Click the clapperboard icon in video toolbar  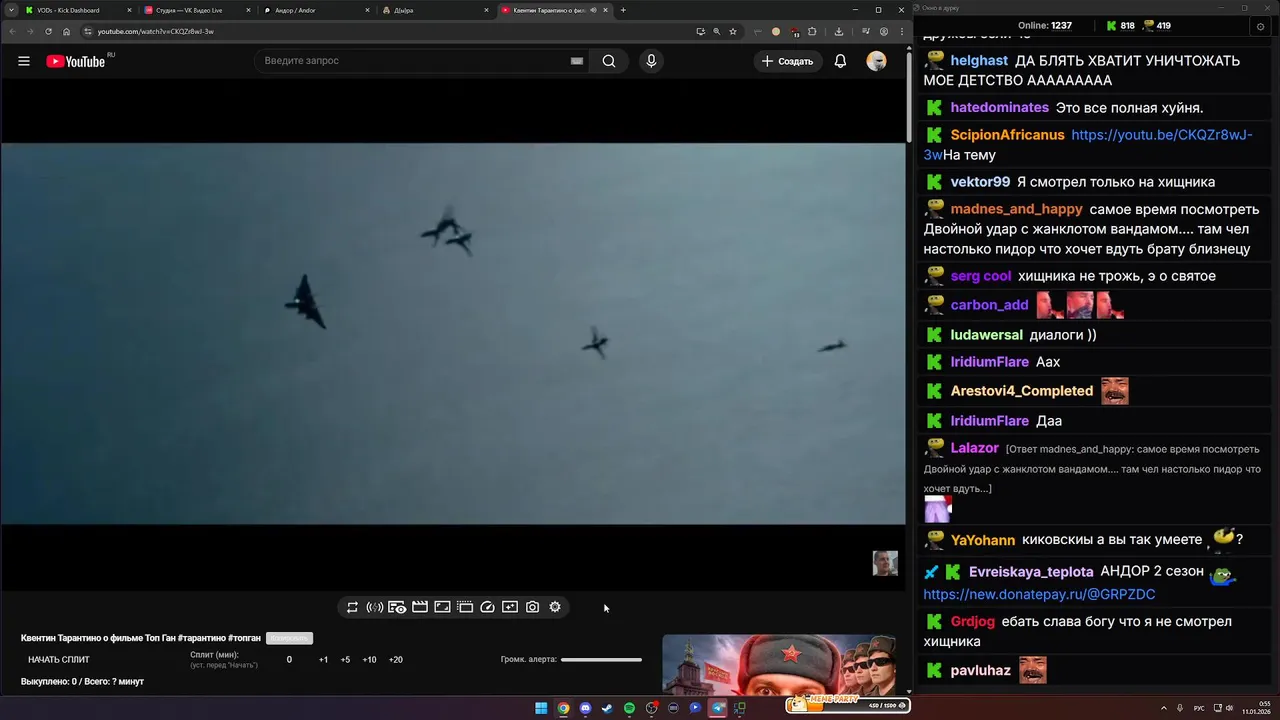pos(420,607)
